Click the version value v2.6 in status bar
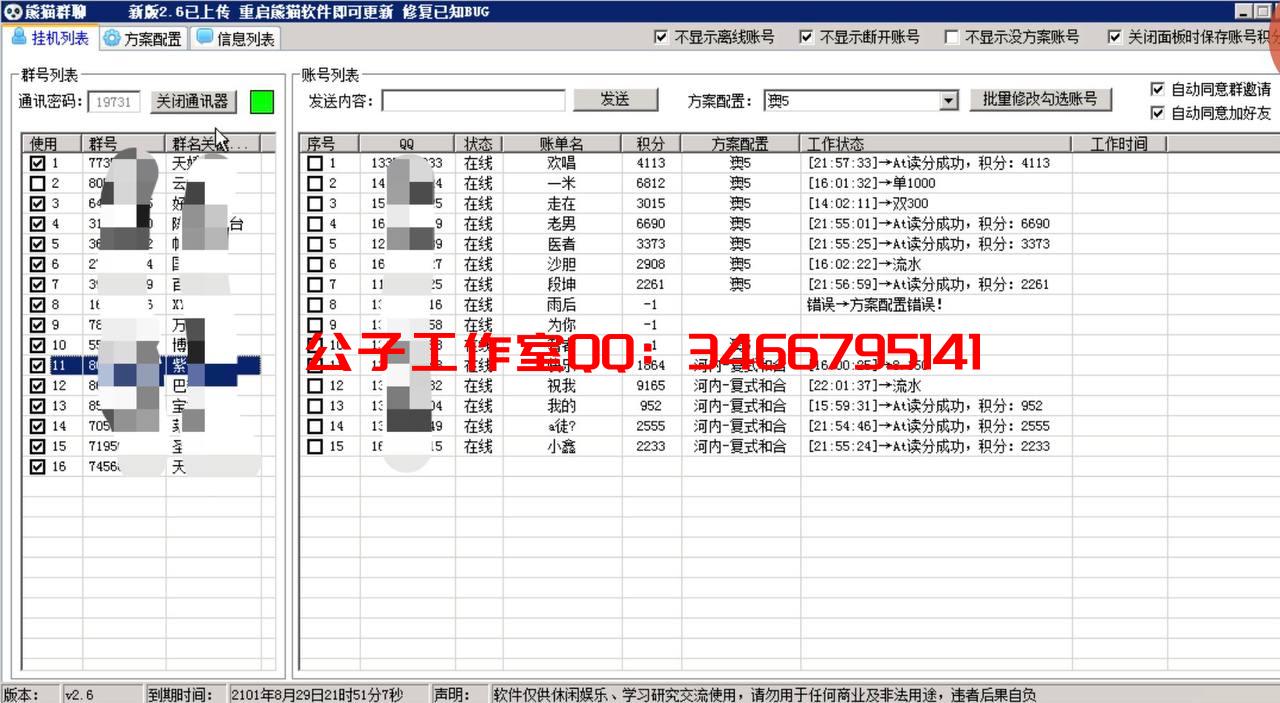The image size is (1280, 703). pyautogui.click(x=77, y=695)
